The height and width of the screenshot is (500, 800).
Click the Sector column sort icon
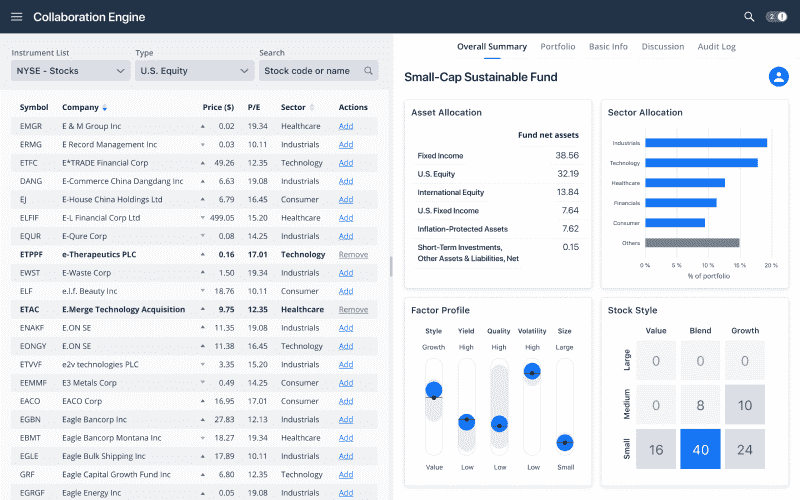(x=312, y=108)
